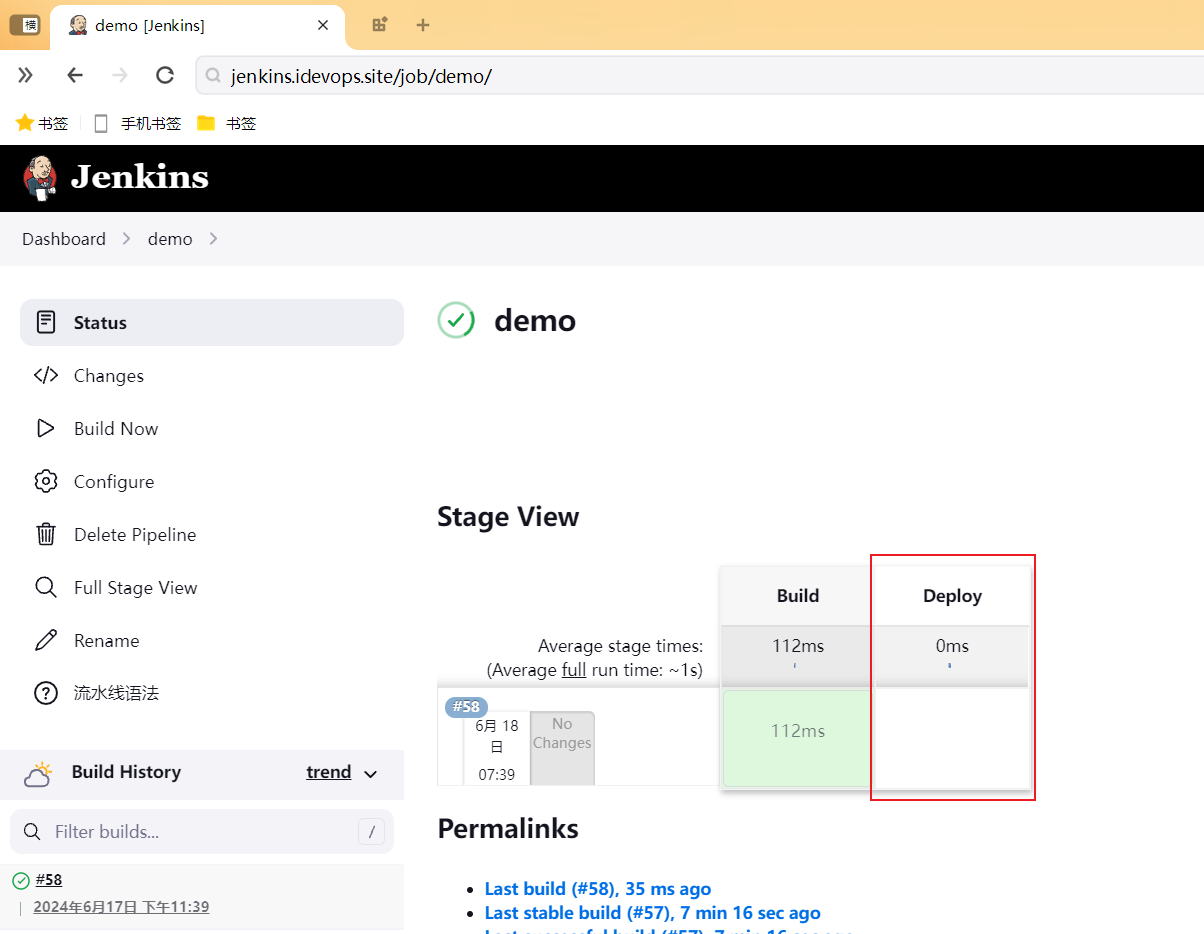Click the leftmost icon in the browser tab strip

[x=24, y=25]
